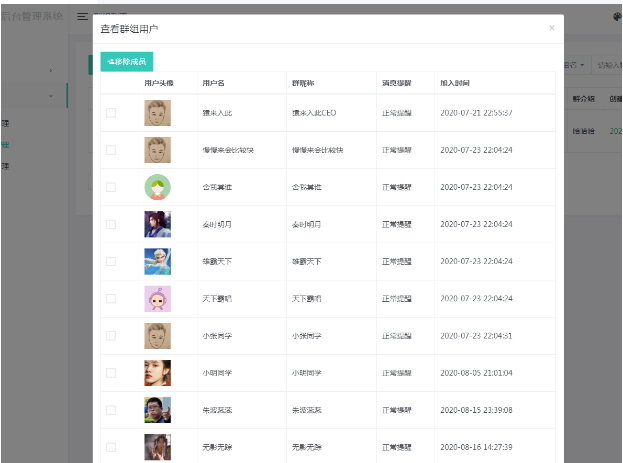Select username cell 小明同学

217,373
